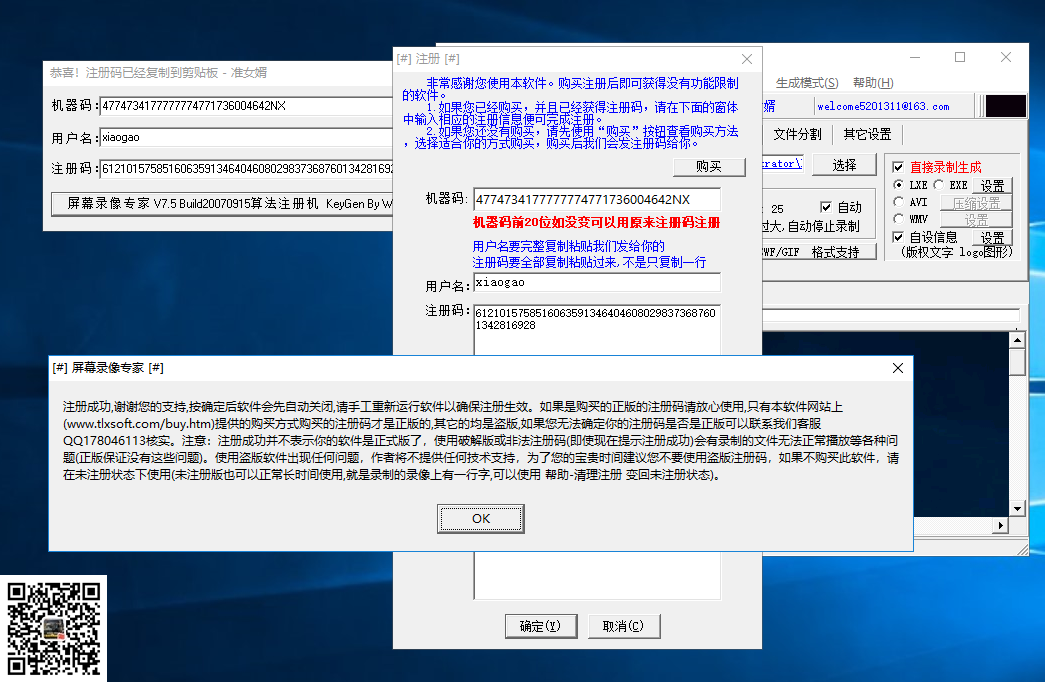Switch to the 文件分割 tab
1045x682 pixels.
[x=798, y=135]
